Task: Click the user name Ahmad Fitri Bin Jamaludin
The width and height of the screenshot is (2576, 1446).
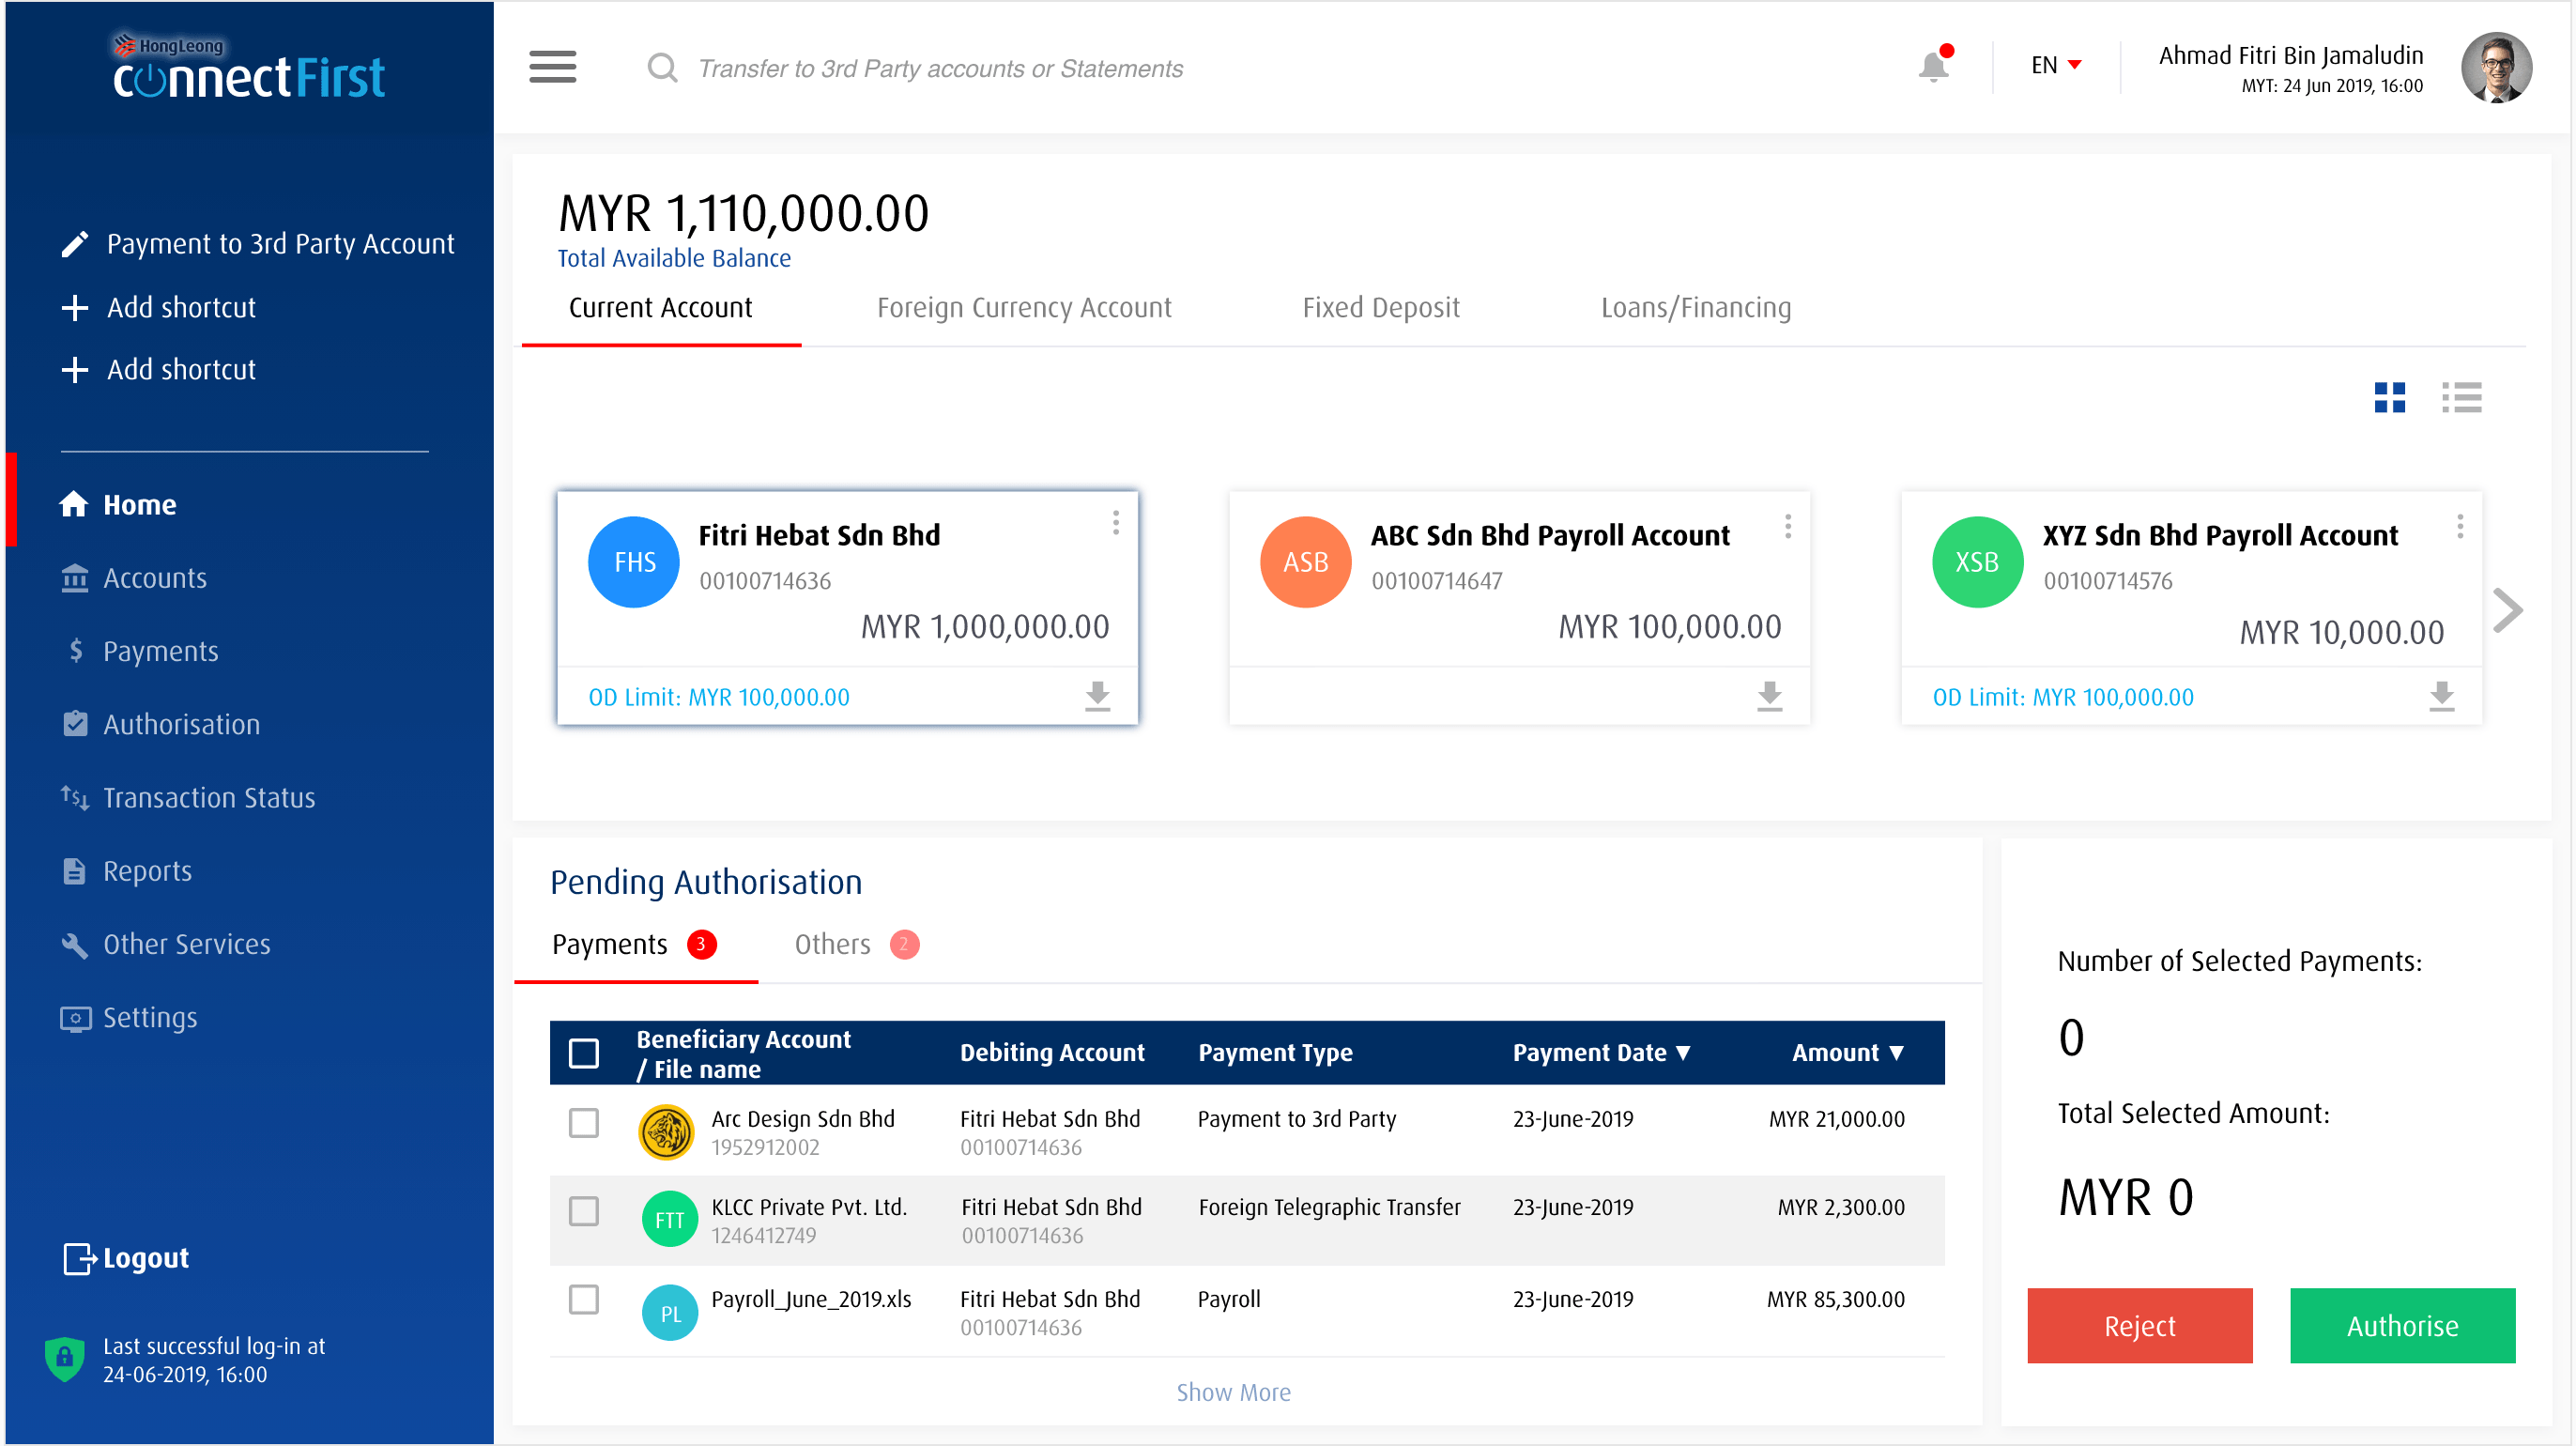Action: pyautogui.click(x=2290, y=55)
